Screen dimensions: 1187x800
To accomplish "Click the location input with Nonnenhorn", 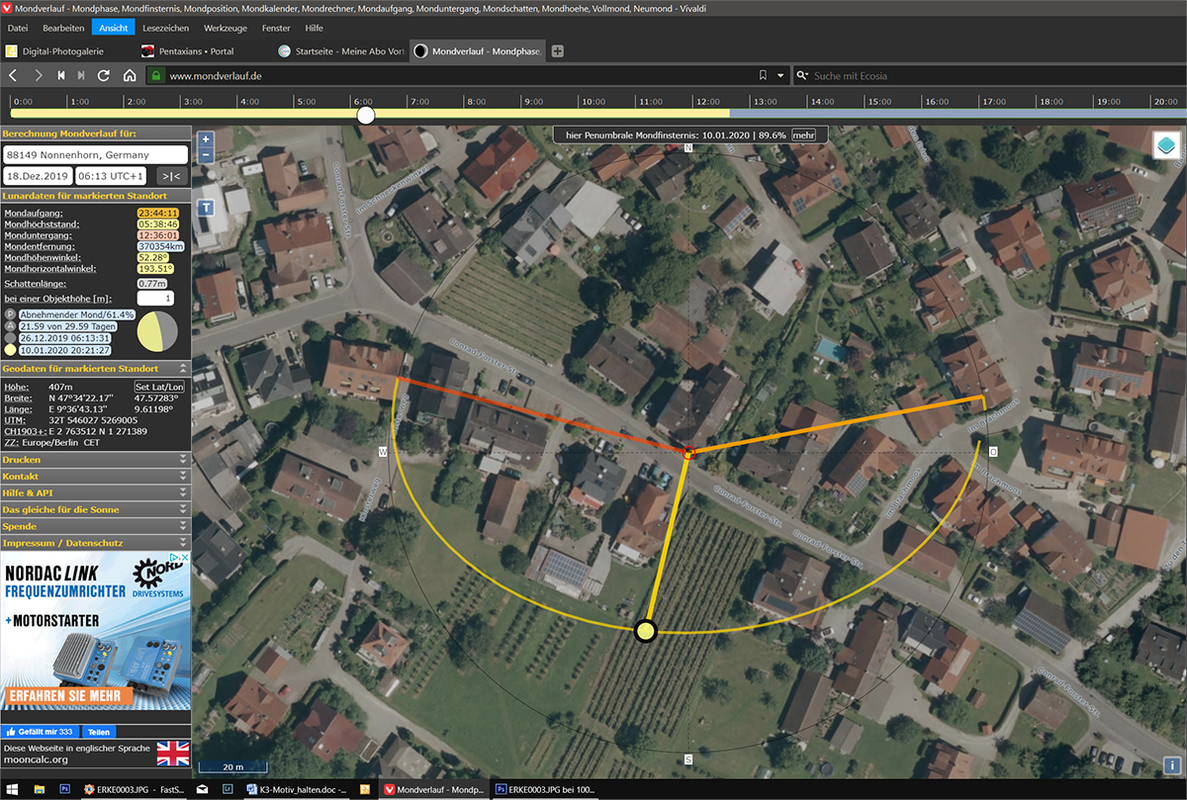I will [x=95, y=155].
